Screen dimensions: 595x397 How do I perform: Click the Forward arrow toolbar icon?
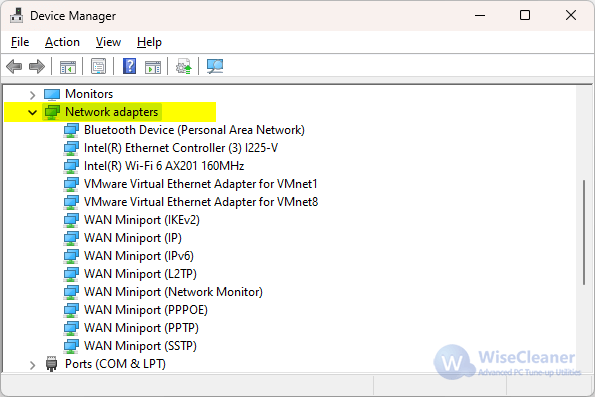pos(37,66)
